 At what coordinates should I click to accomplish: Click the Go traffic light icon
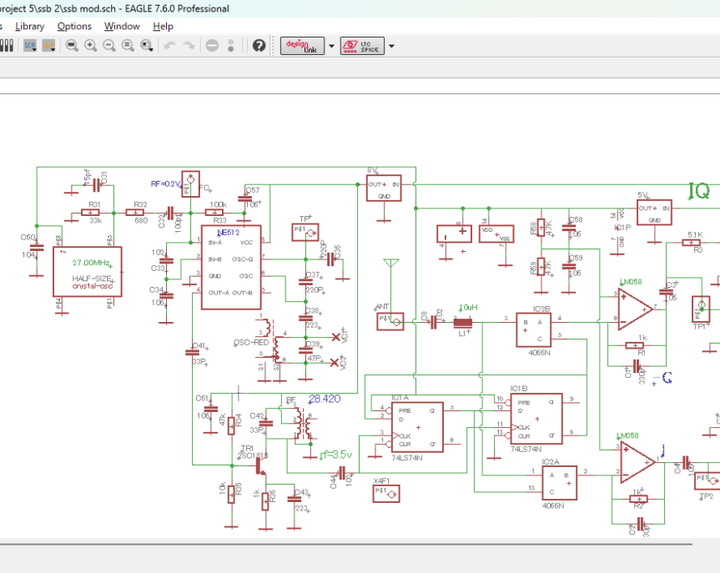[232, 46]
